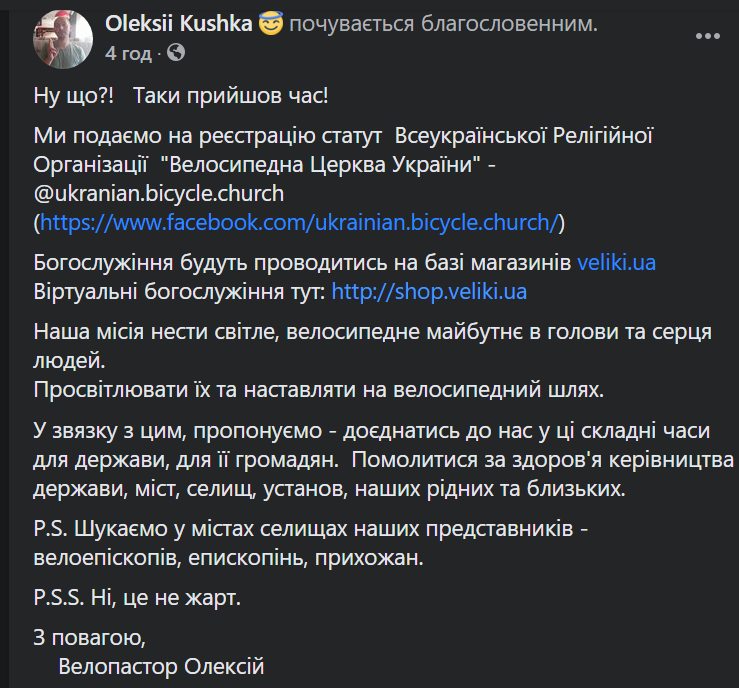This screenshot has width=739, height=688.
Task: Click the 'Наша місія нести світле' paragraph
Action: [372, 346]
